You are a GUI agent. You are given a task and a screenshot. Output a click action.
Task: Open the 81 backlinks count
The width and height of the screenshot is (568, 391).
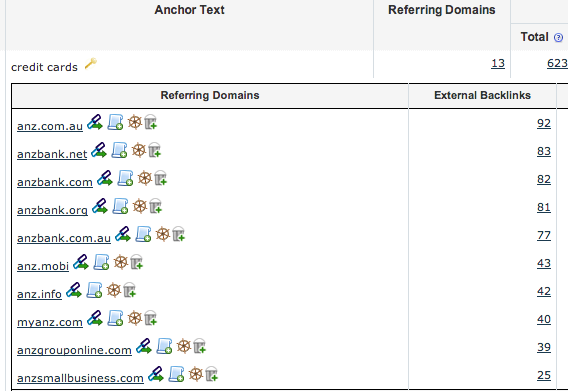click(x=544, y=207)
